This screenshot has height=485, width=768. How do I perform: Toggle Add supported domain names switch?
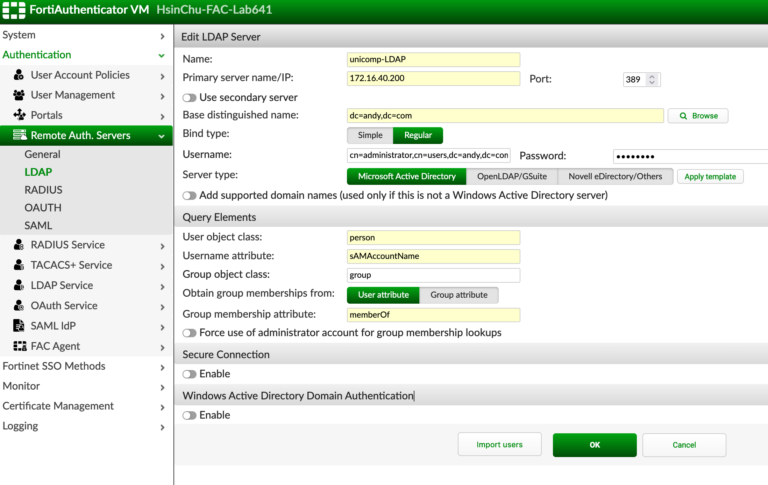(189, 195)
